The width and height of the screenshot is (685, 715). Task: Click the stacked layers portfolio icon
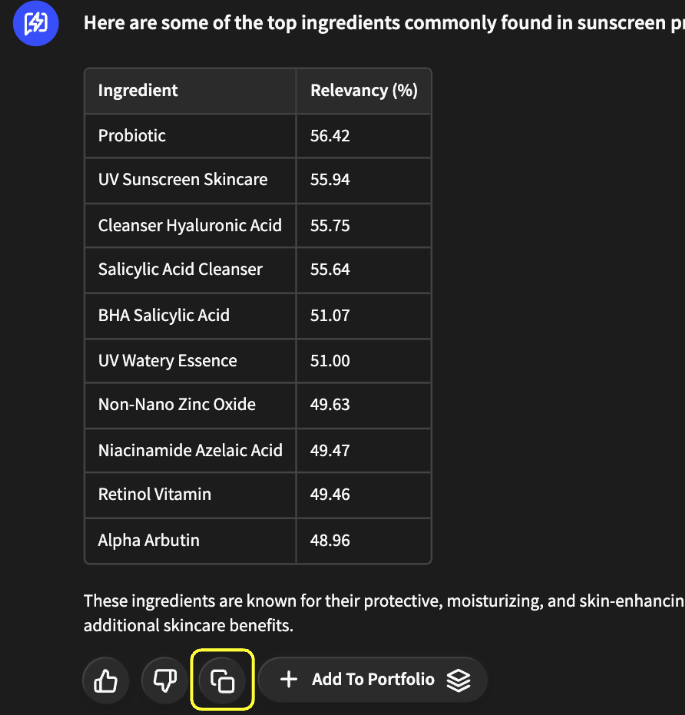pos(458,680)
